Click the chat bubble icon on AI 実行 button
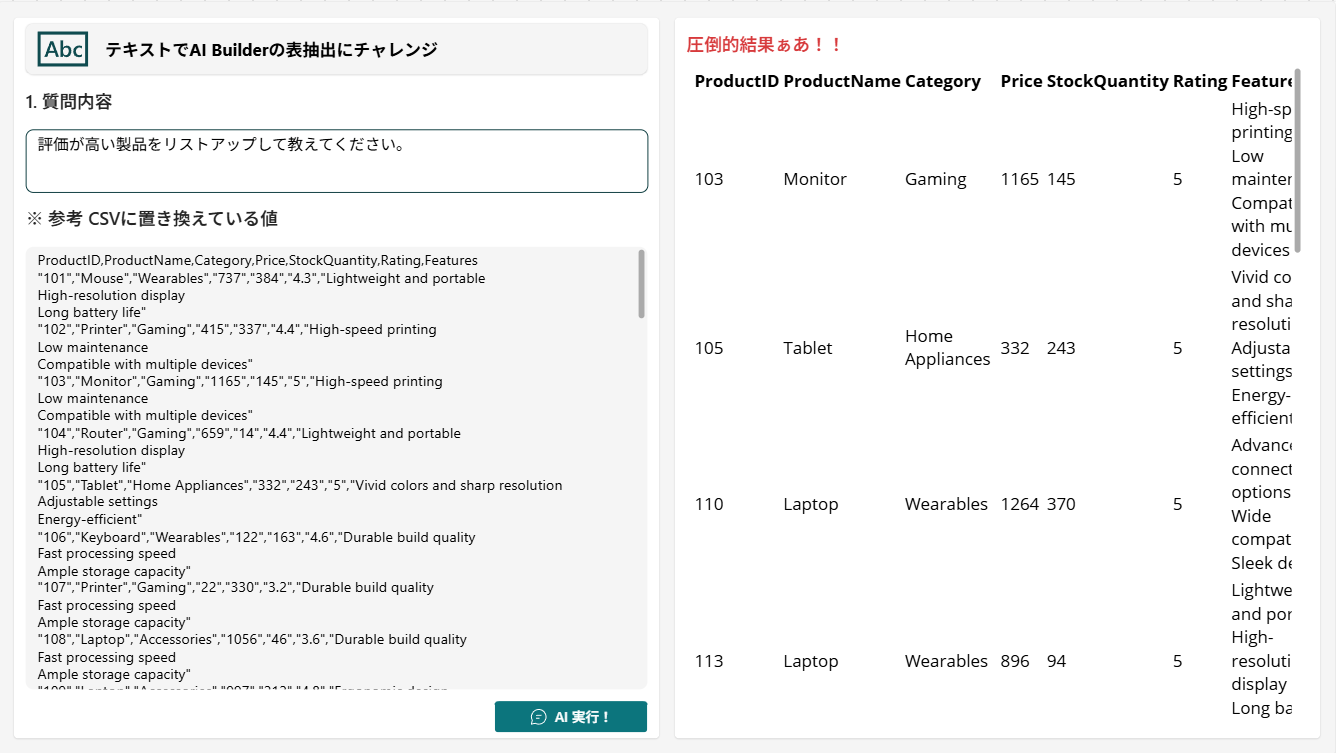The width and height of the screenshot is (1336, 753). 538,717
